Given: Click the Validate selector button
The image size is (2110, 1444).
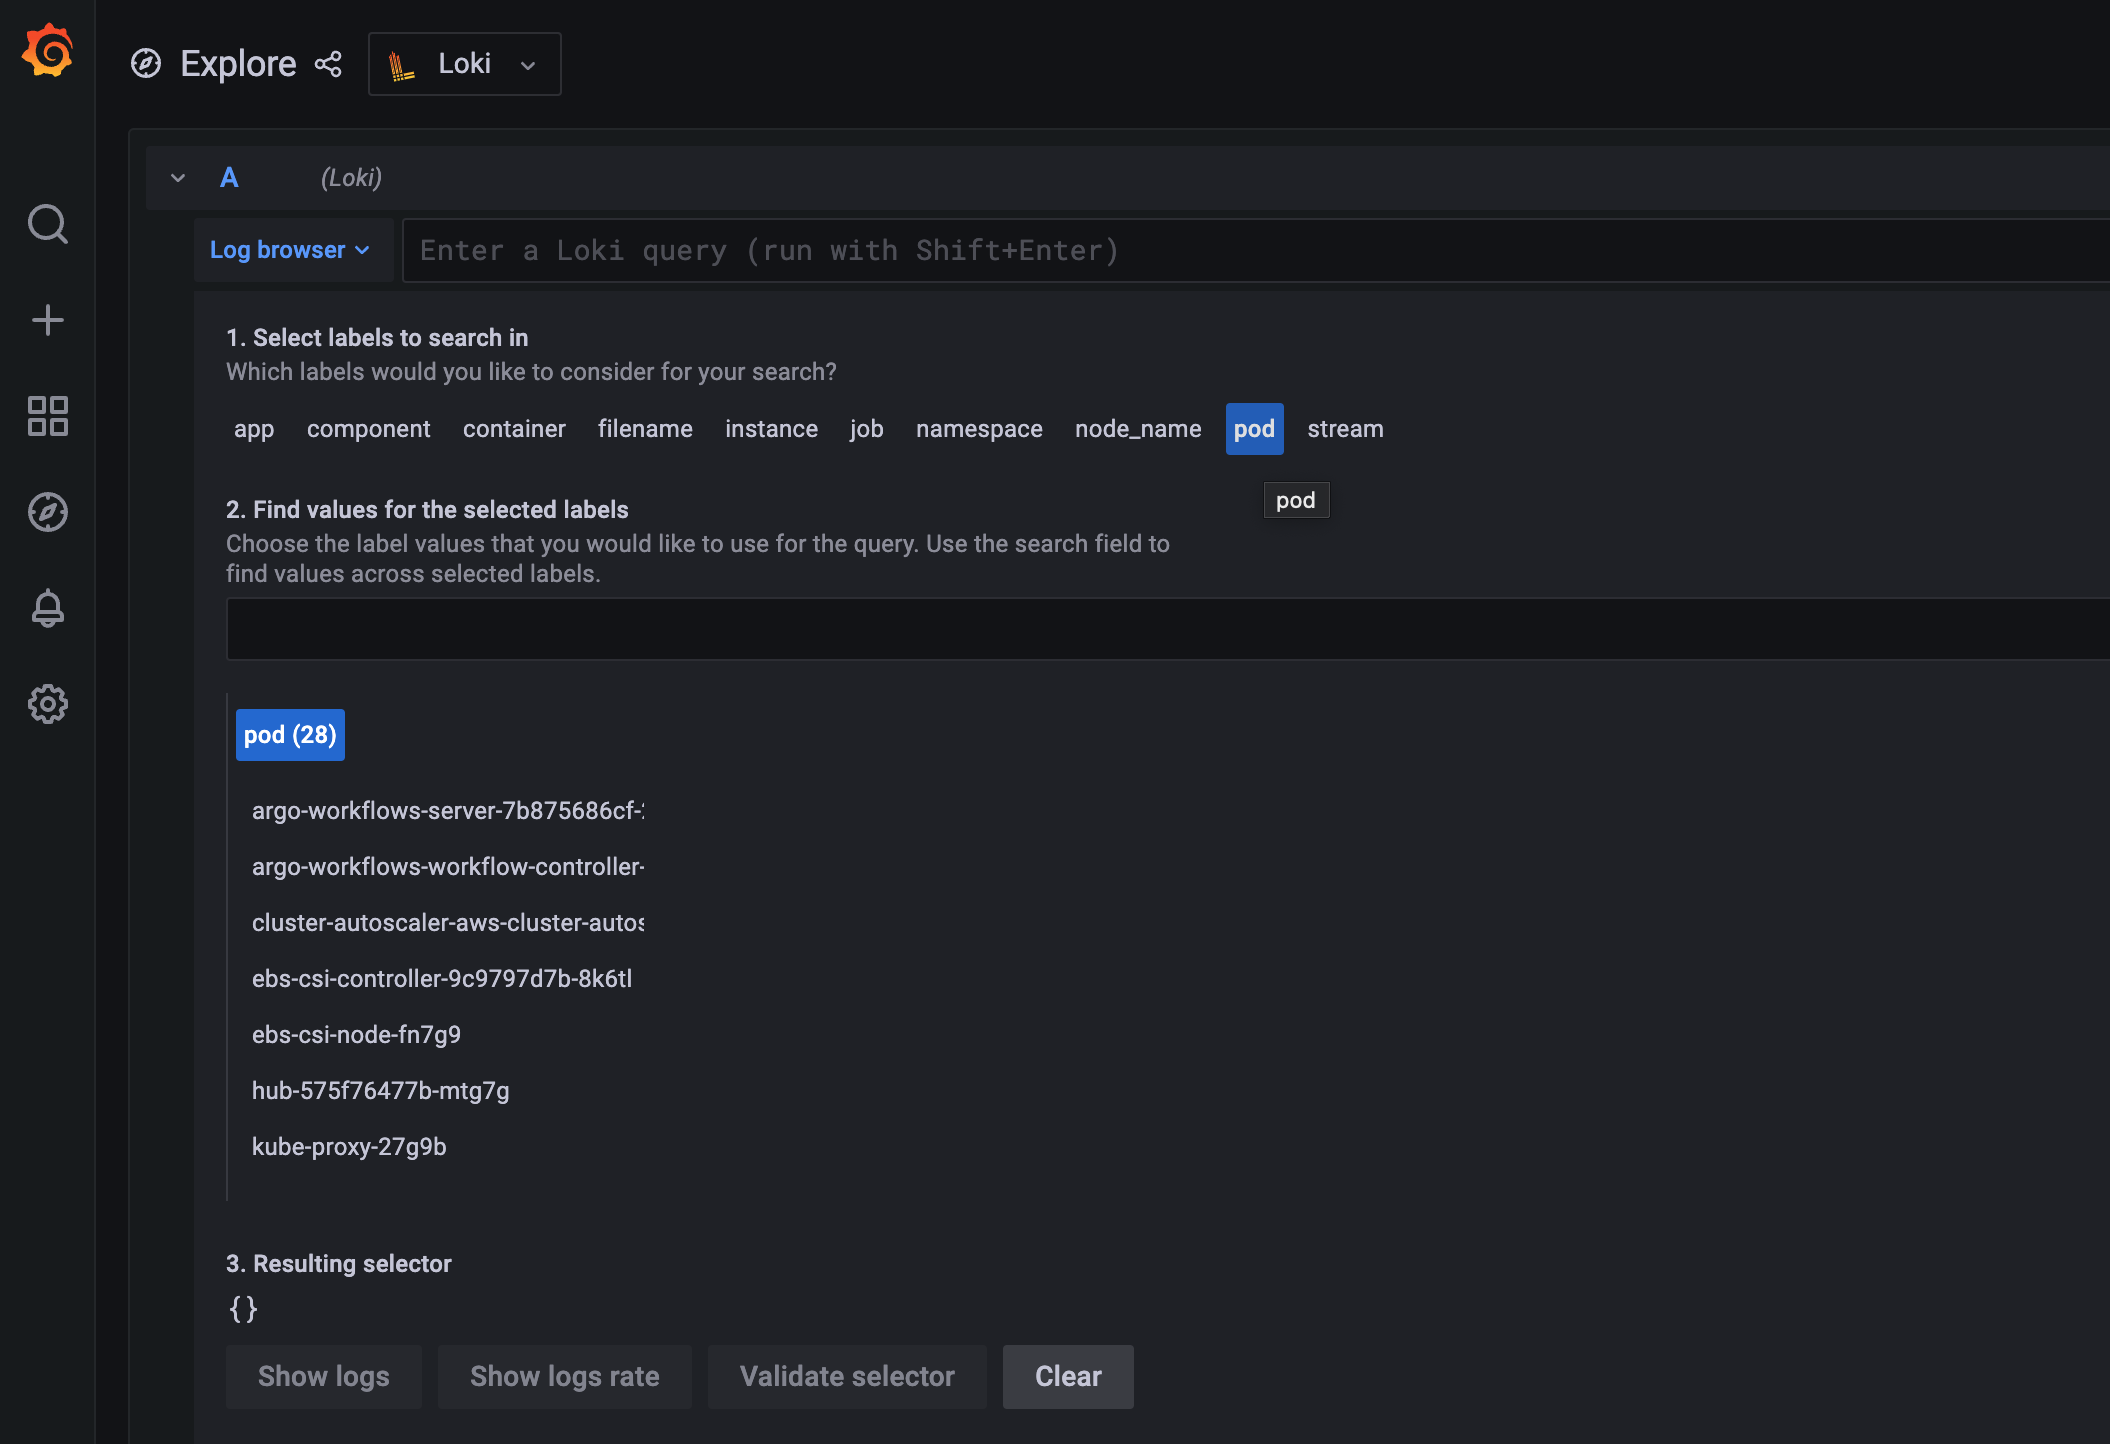Looking at the screenshot, I should 847,1377.
